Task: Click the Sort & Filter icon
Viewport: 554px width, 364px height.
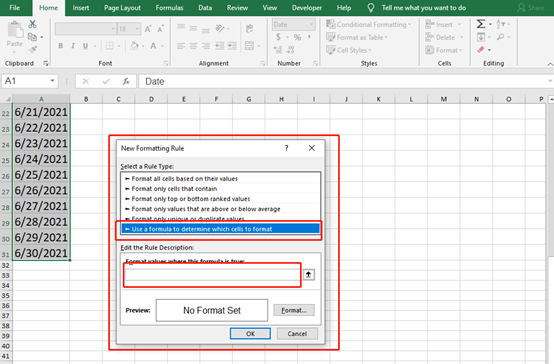Action: click(501, 24)
